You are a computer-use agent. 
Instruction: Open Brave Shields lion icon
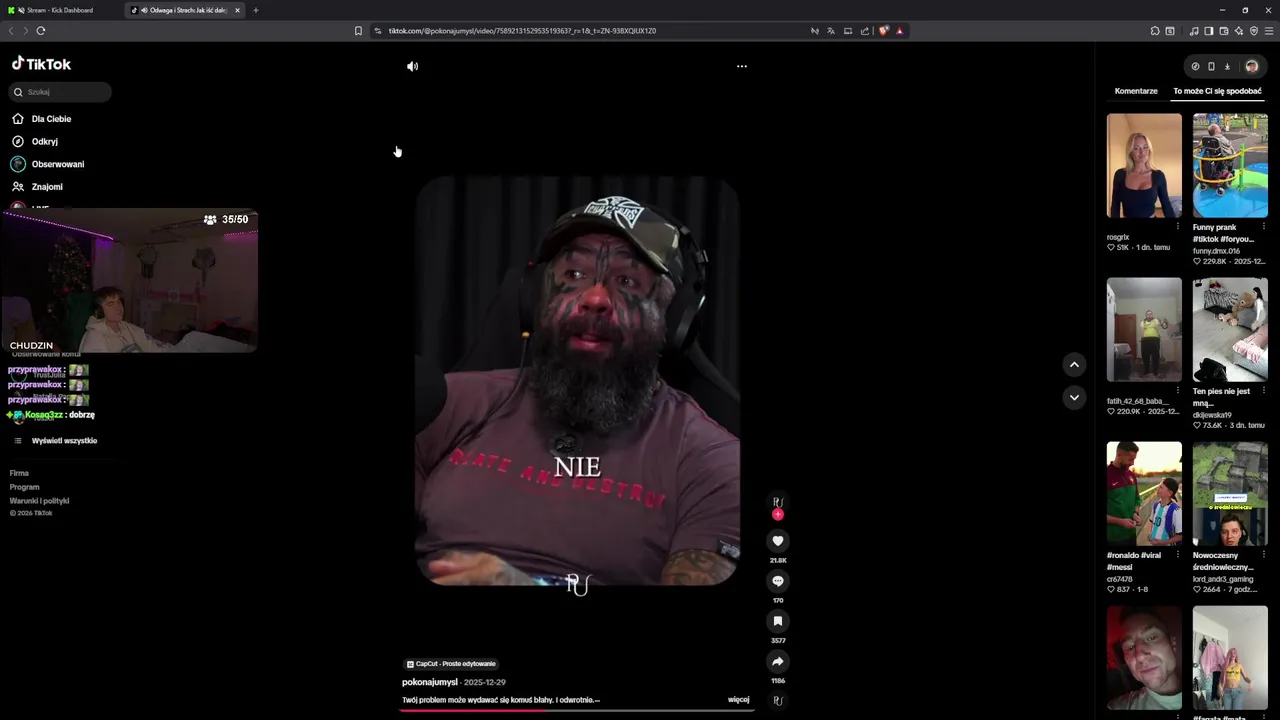(883, 31)
